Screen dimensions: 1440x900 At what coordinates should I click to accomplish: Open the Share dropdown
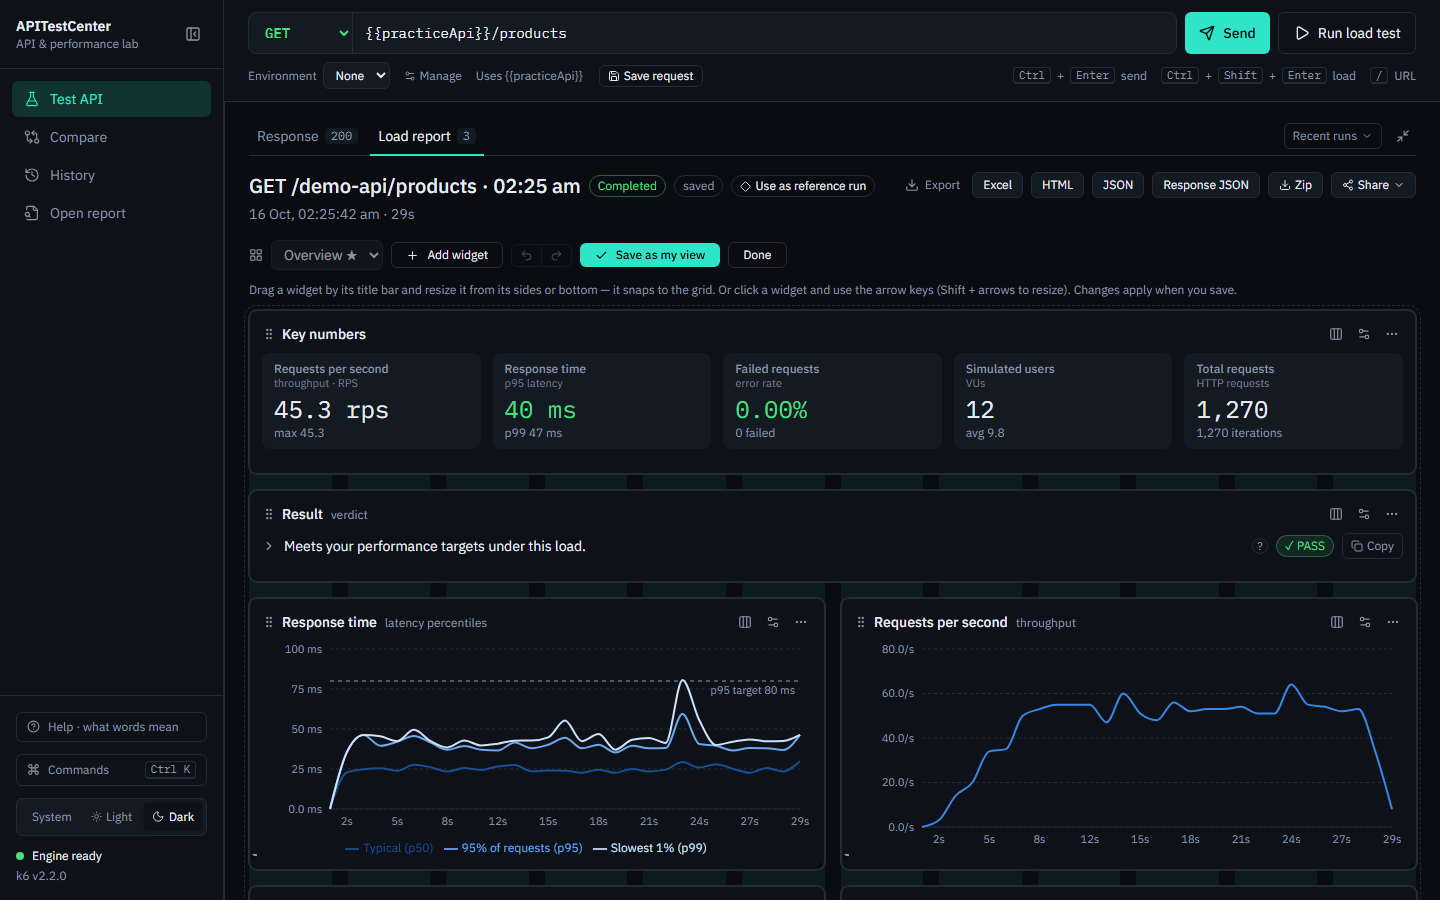(1373, 185)
